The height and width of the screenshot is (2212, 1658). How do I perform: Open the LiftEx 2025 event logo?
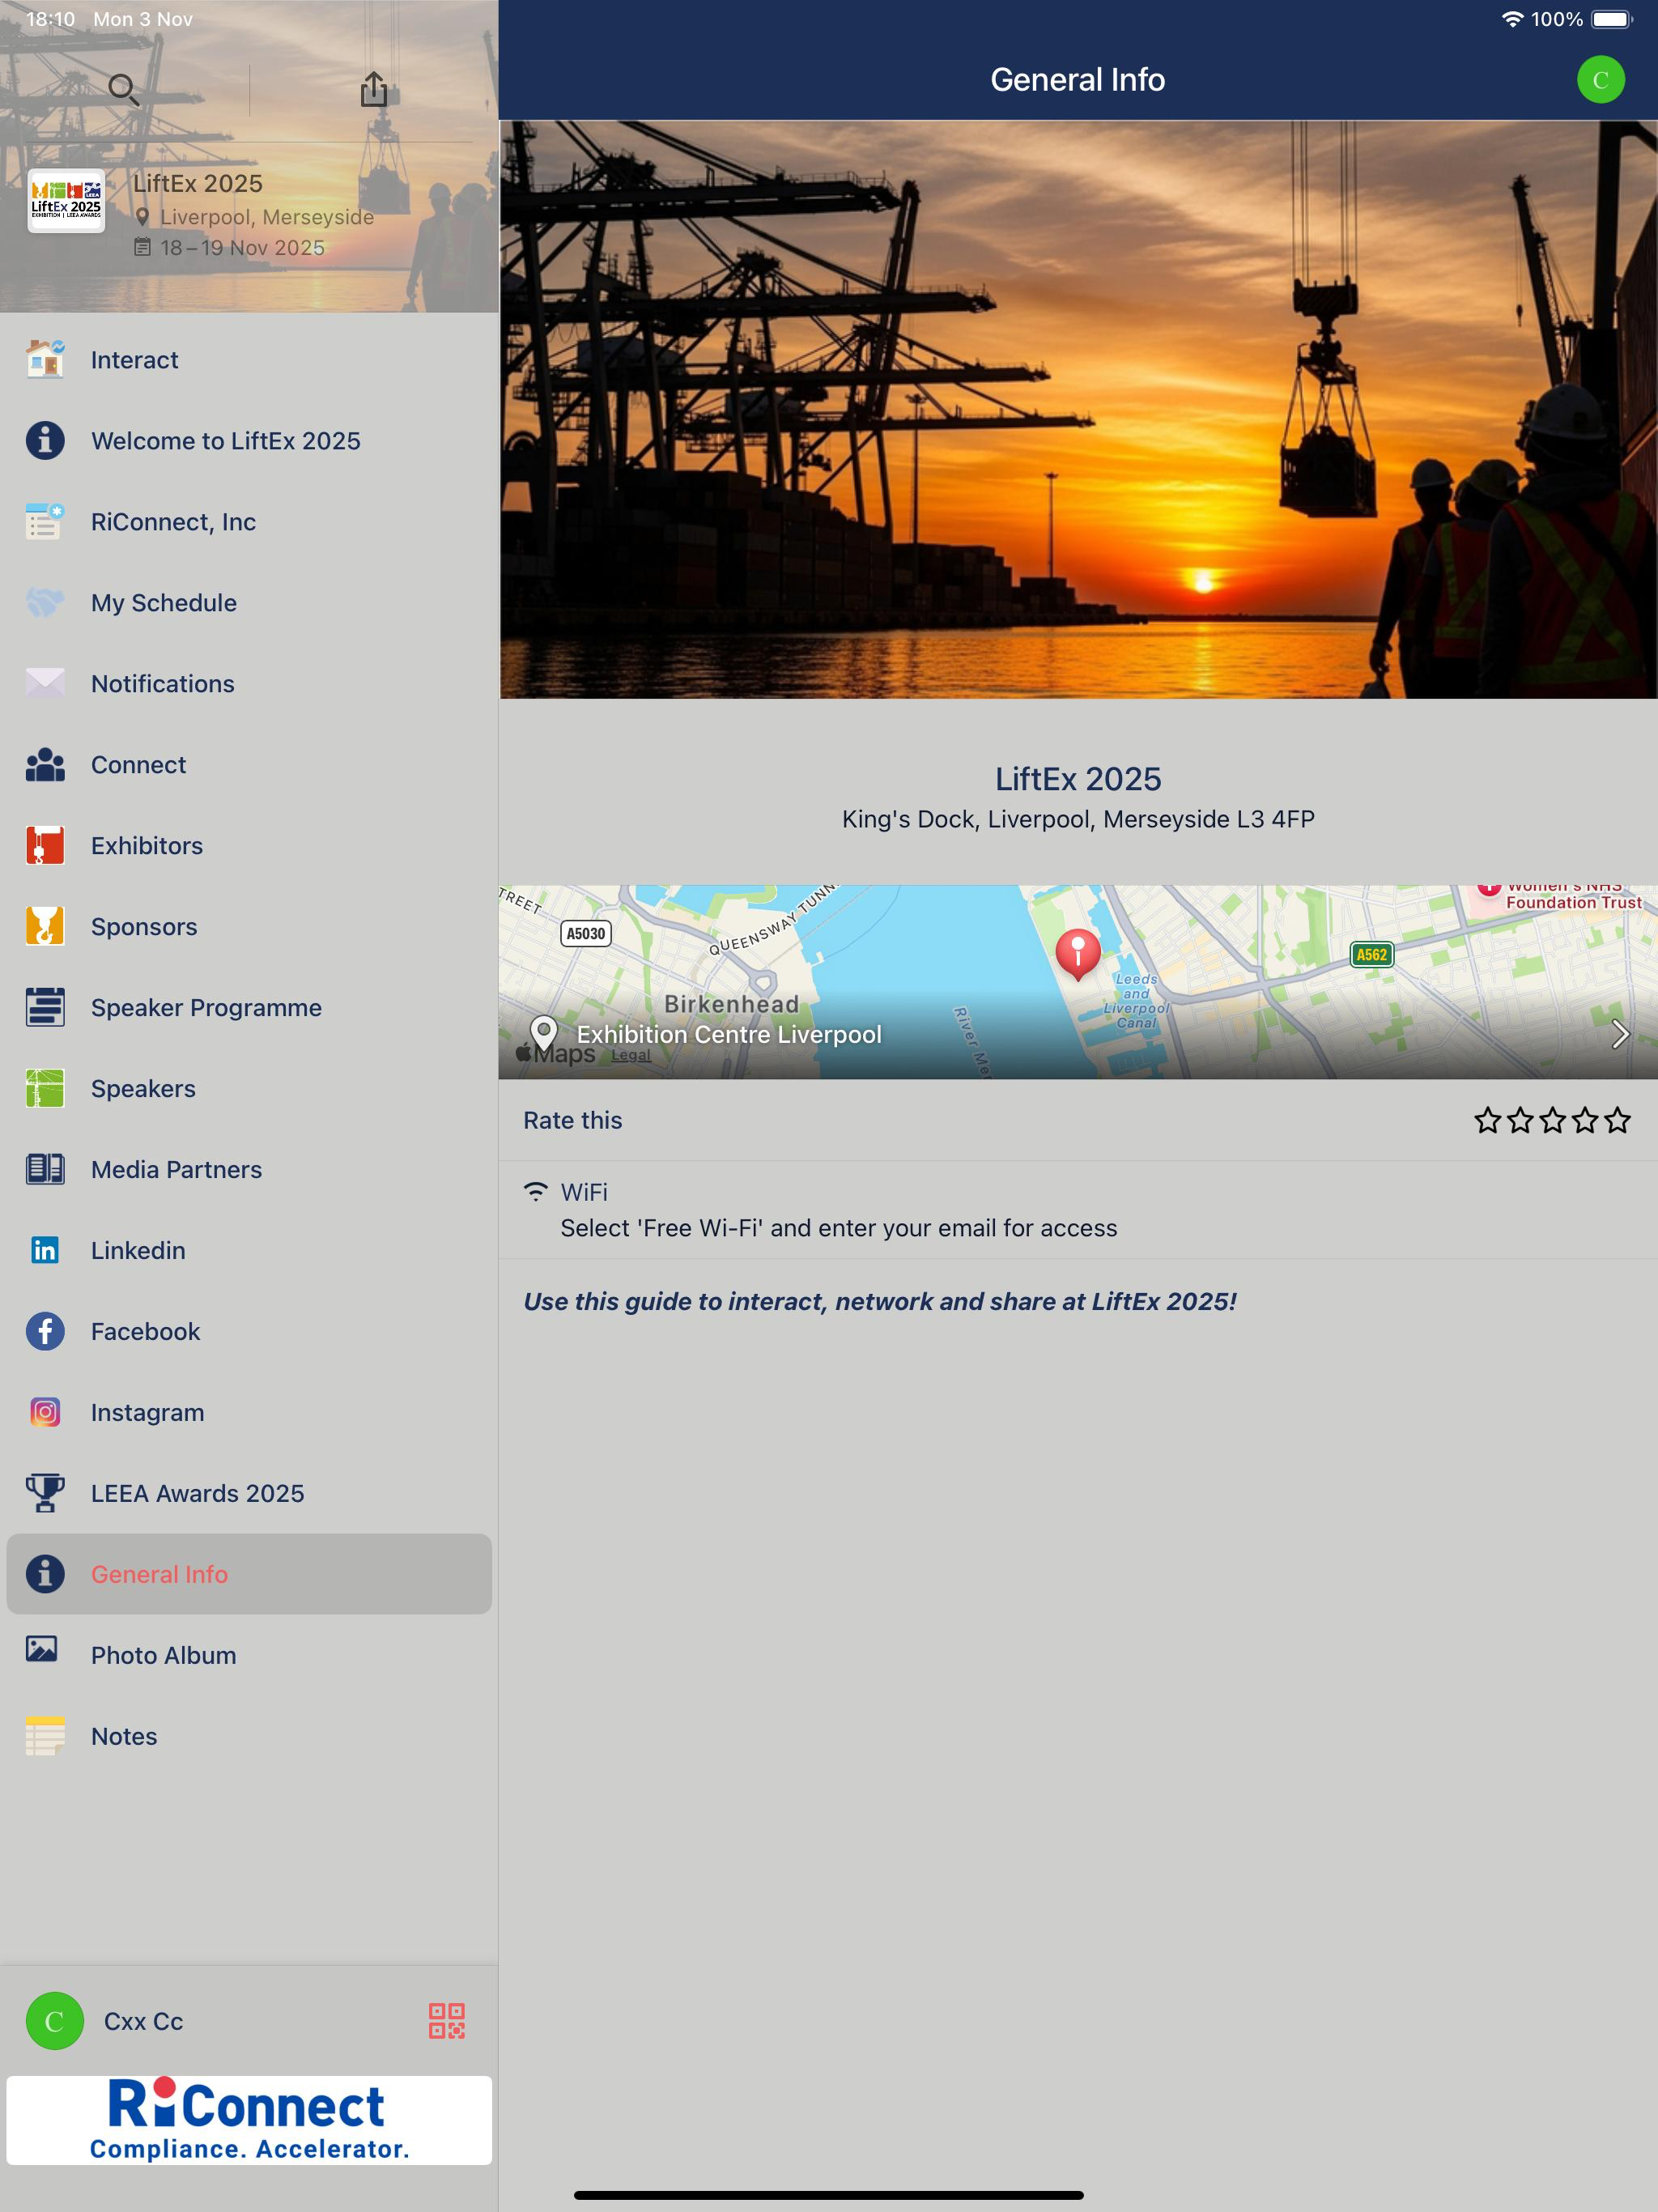[66, 200]
